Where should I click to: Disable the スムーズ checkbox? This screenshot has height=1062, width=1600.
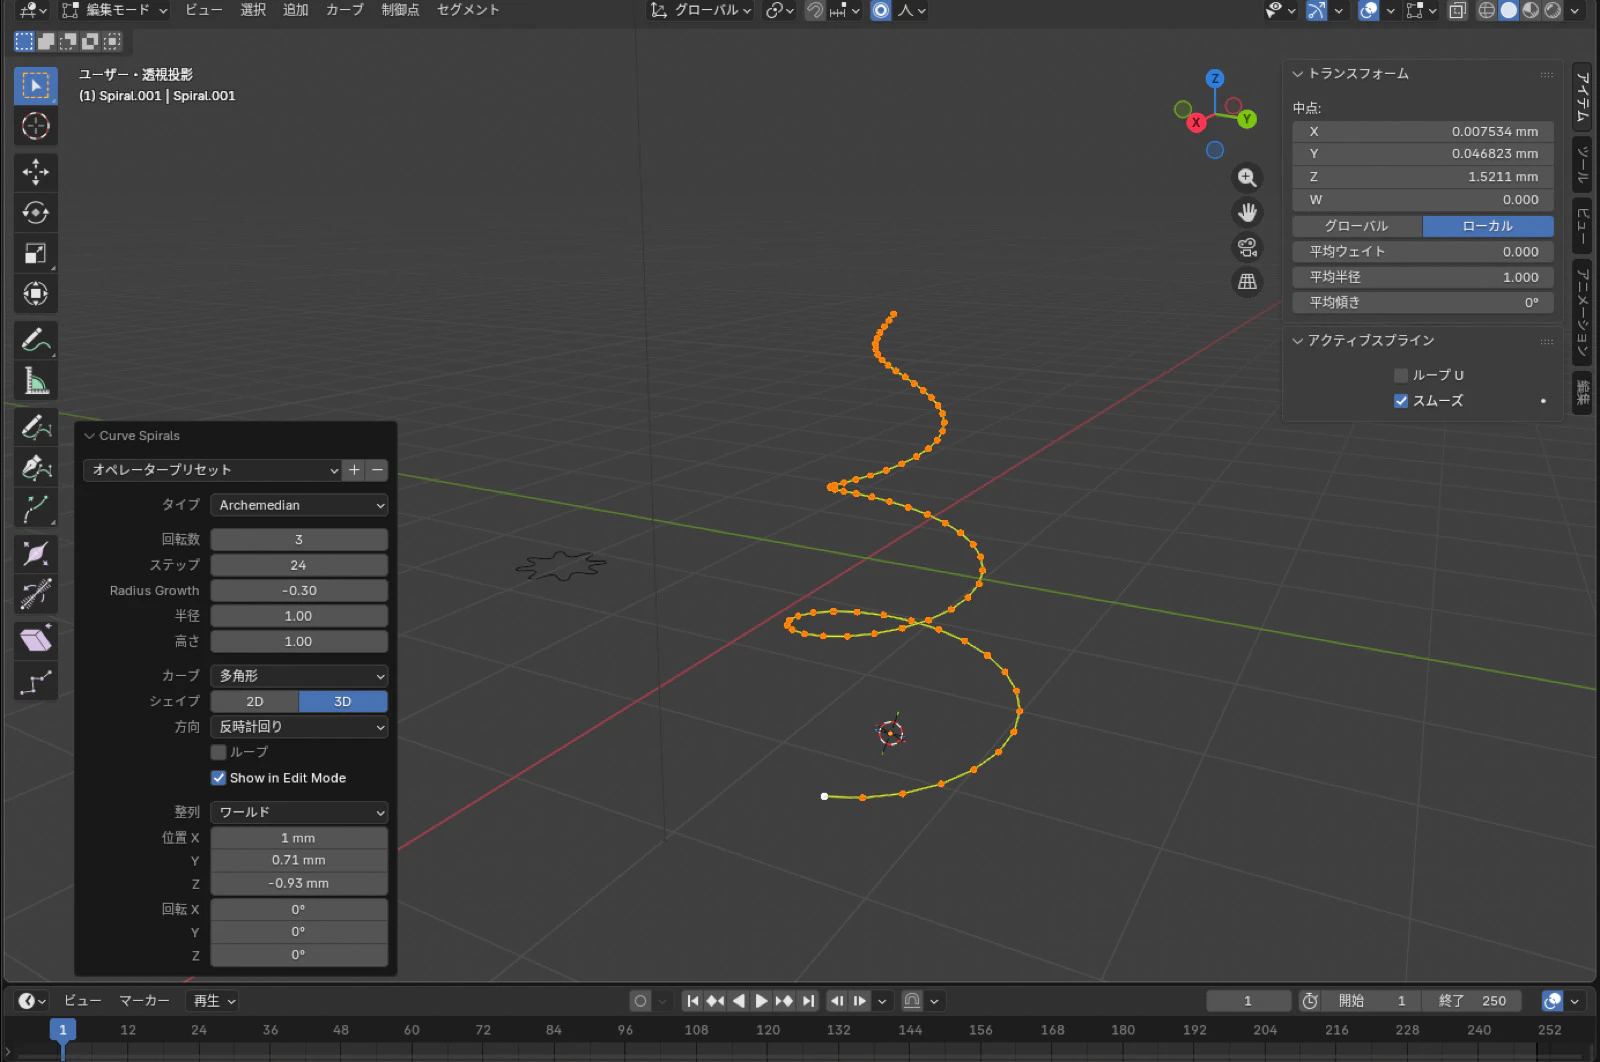(x=1401, y=401)
